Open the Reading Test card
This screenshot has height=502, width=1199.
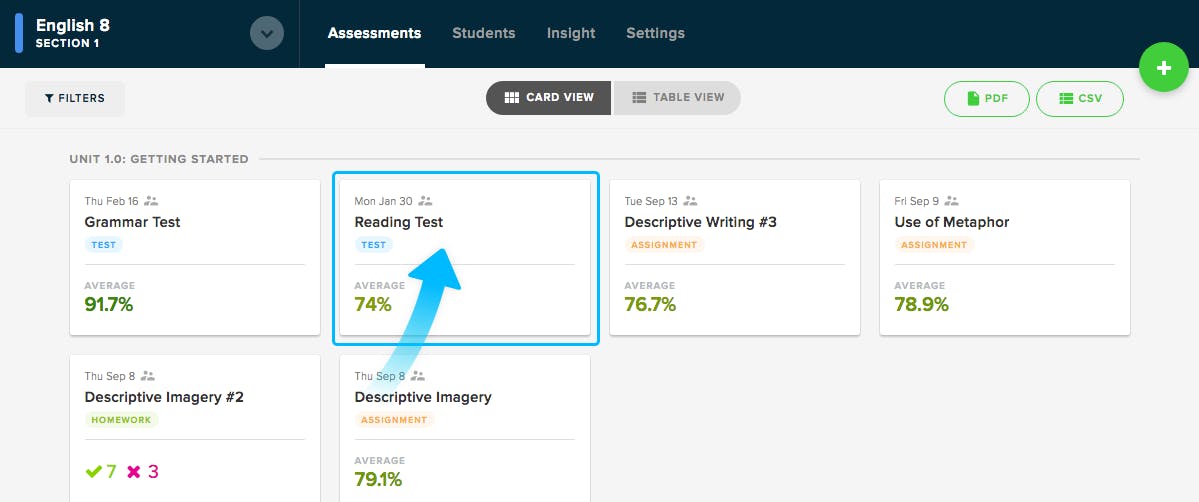coord(465,258)
